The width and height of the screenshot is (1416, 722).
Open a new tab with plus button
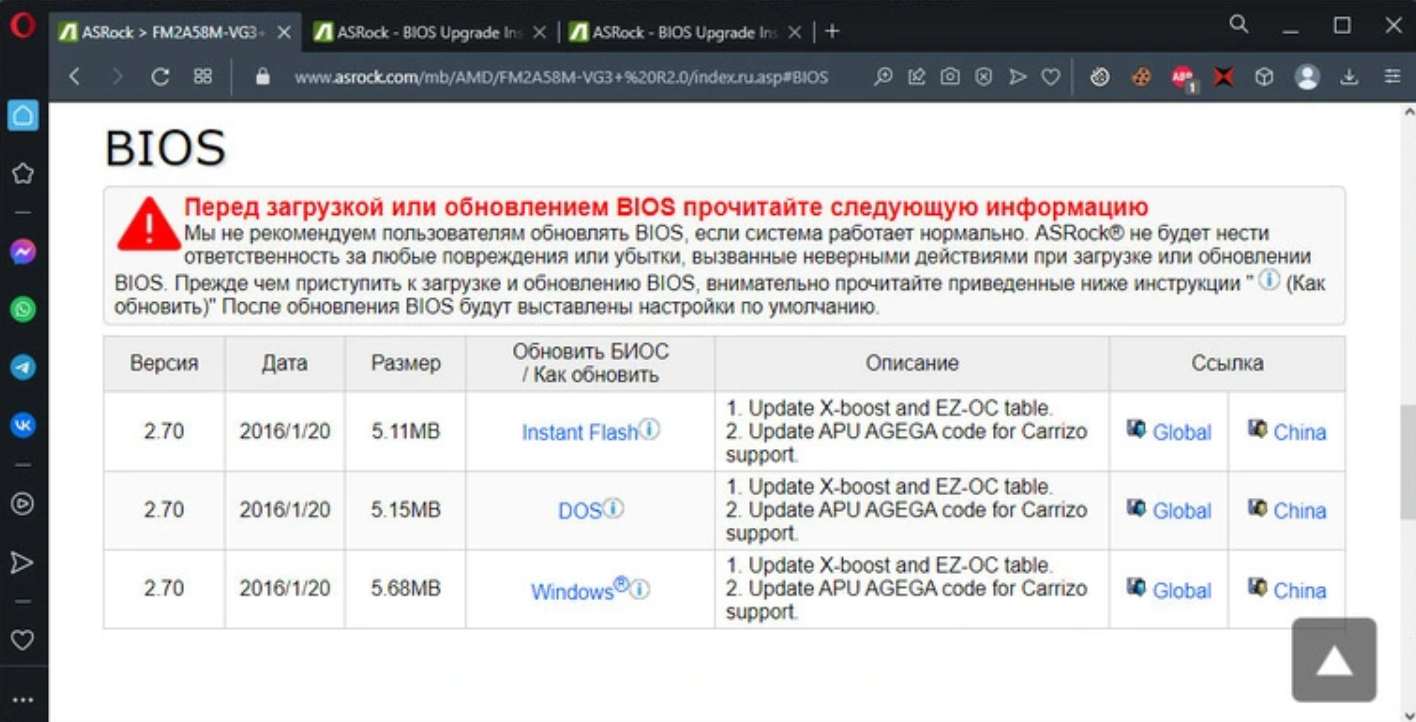pos(832,32)
